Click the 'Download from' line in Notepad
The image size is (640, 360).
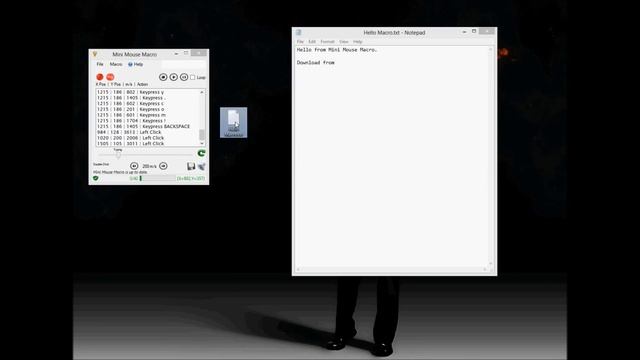coord(316,63)
